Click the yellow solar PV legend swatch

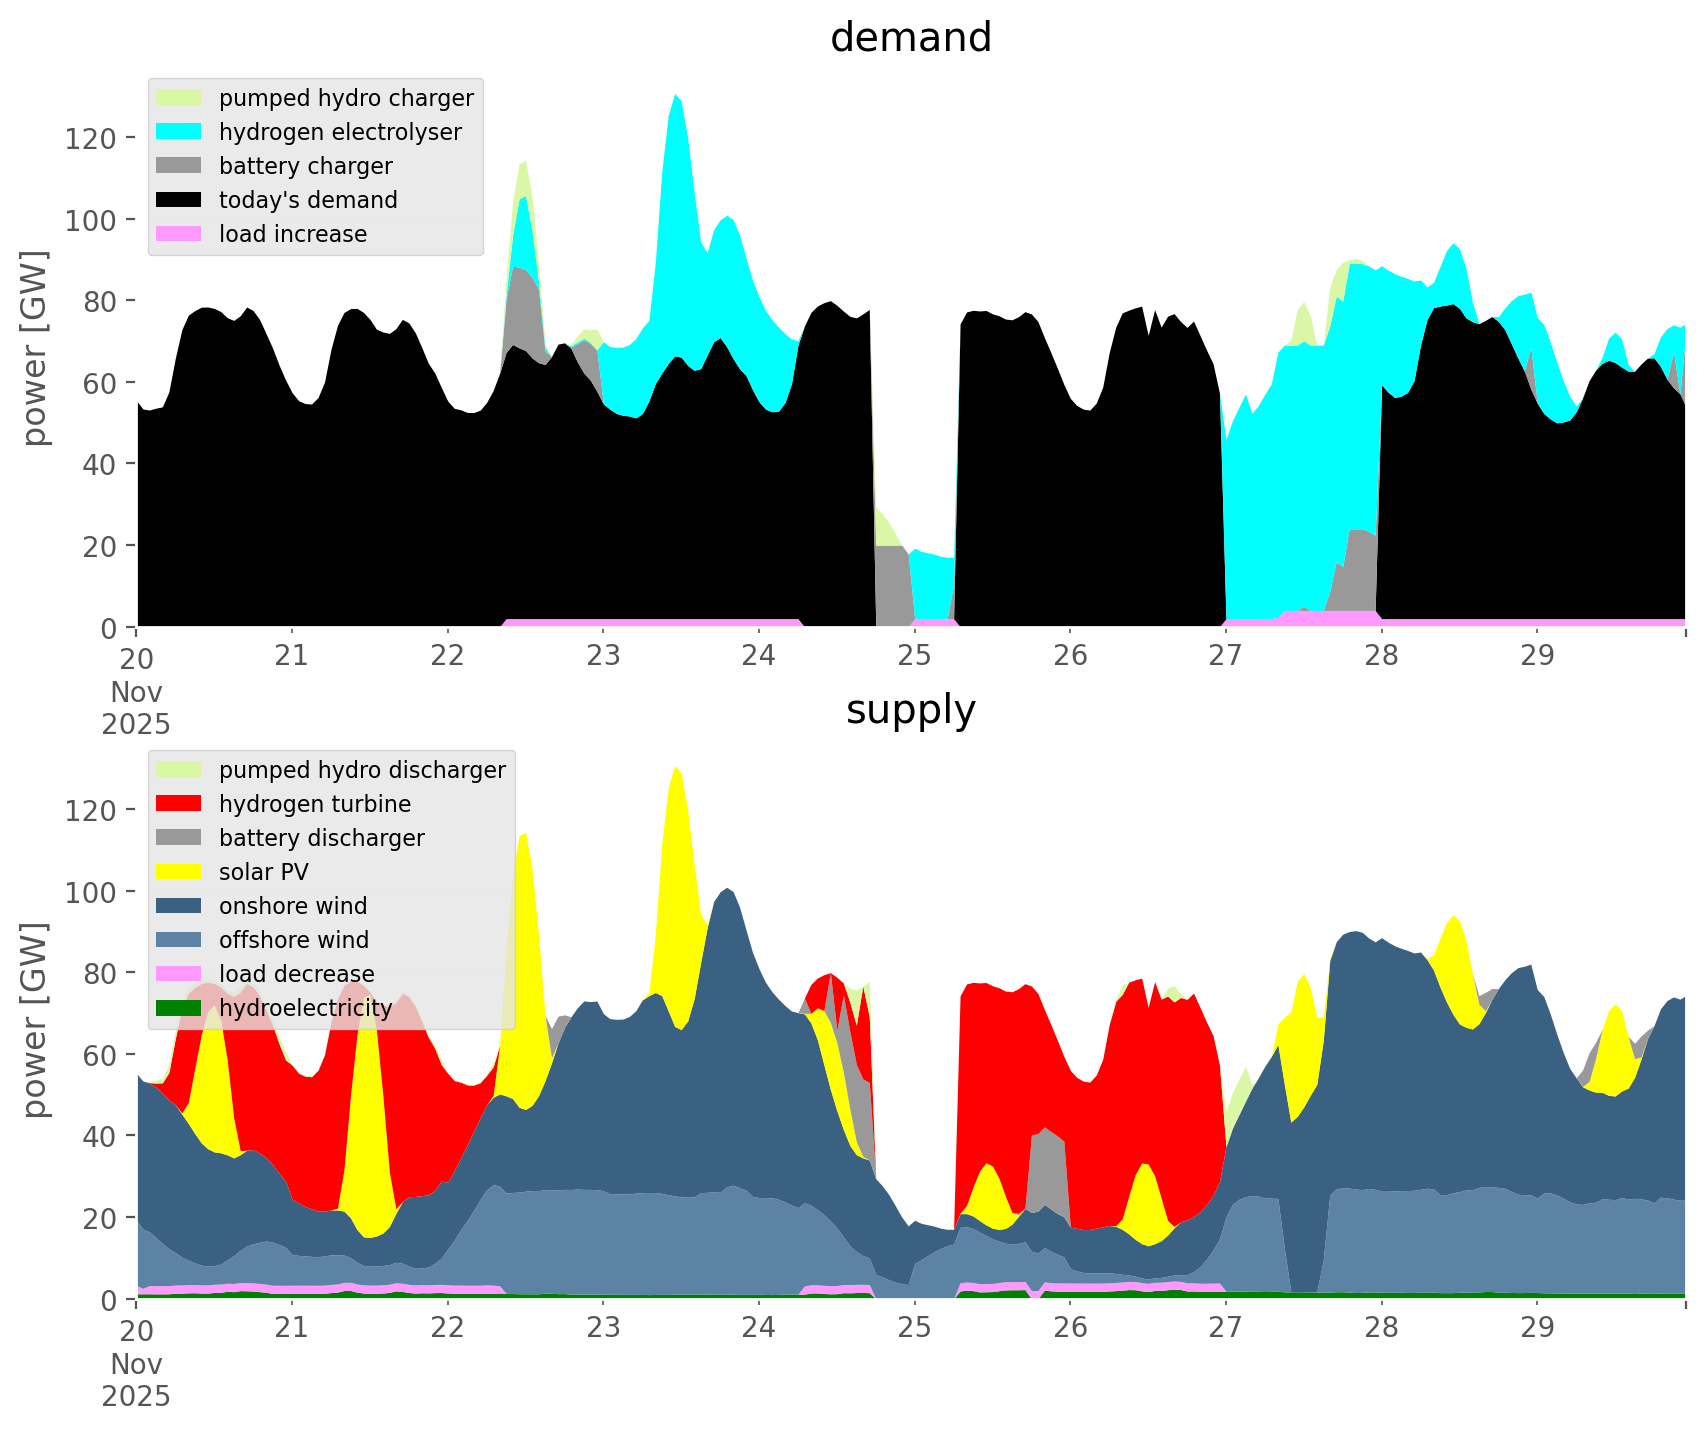click(179, 872)
